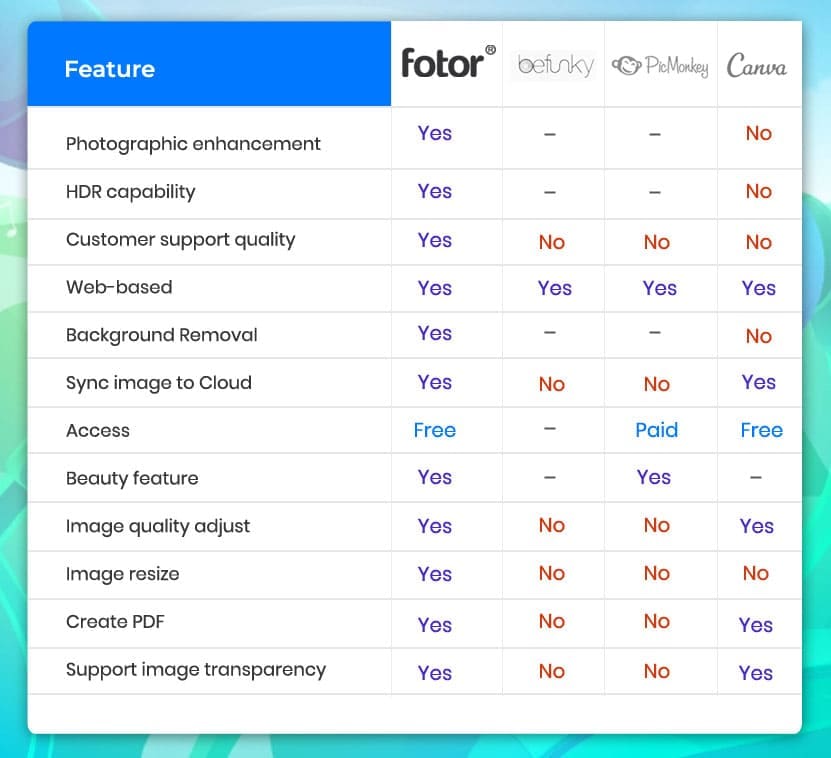Click the blue Feature header cell
Viewport: 831px width, 758px height.
[209, 69]
